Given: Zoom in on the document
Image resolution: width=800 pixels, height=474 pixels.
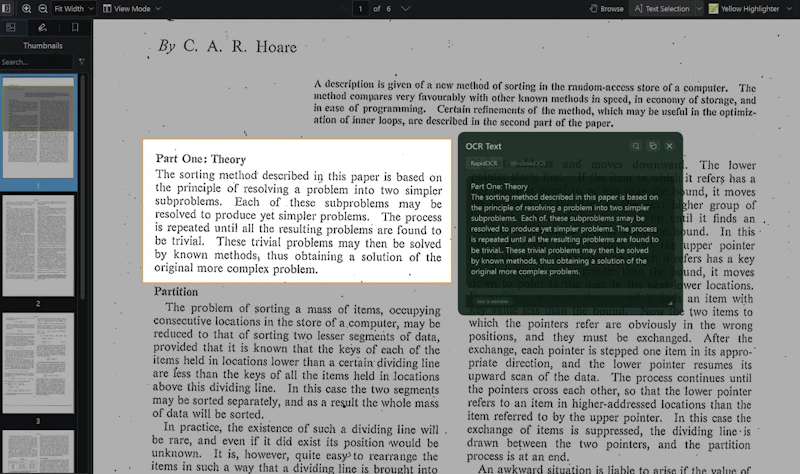Looking at the screenshot, I should pyautogui.click(x=26, y=9).
